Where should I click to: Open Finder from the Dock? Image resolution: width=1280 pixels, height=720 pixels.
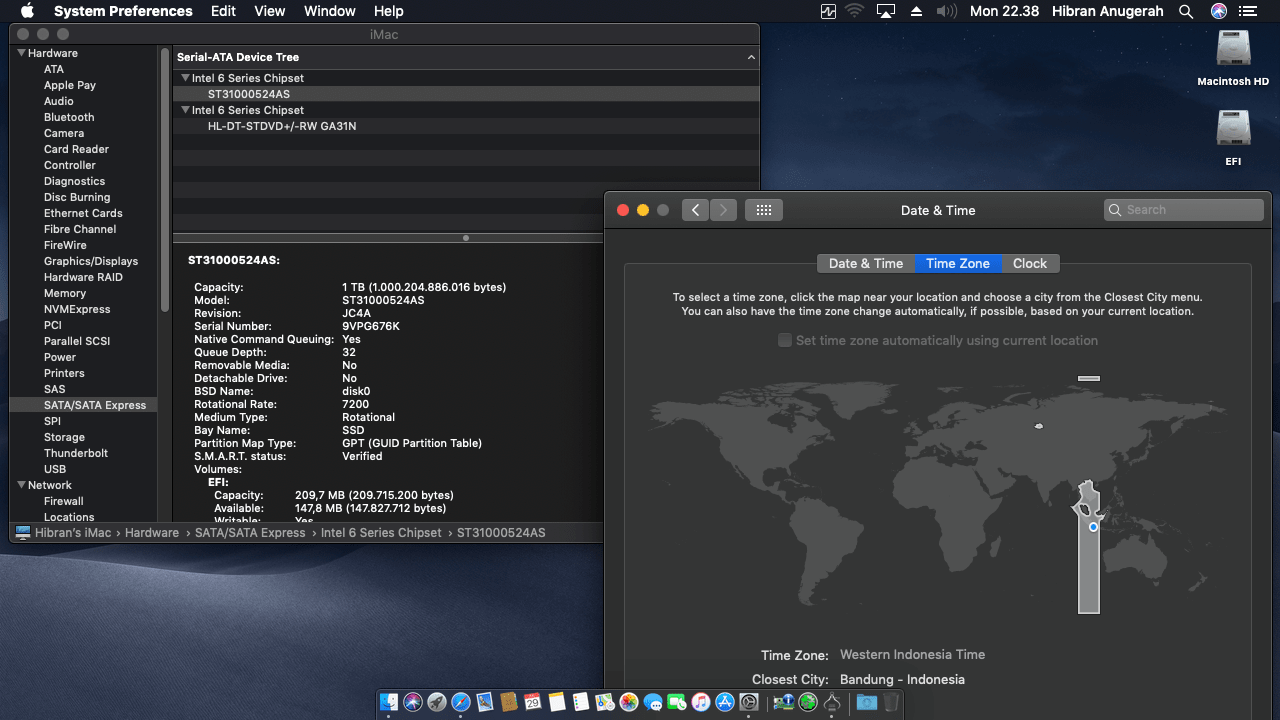[389, 703]
